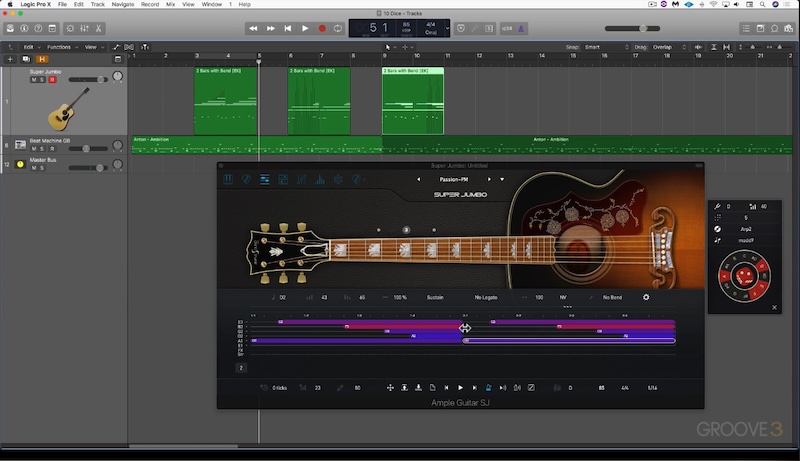Click the Fast Forward transport button
This screenshot has height=461, width=800.
pos(270,29)
